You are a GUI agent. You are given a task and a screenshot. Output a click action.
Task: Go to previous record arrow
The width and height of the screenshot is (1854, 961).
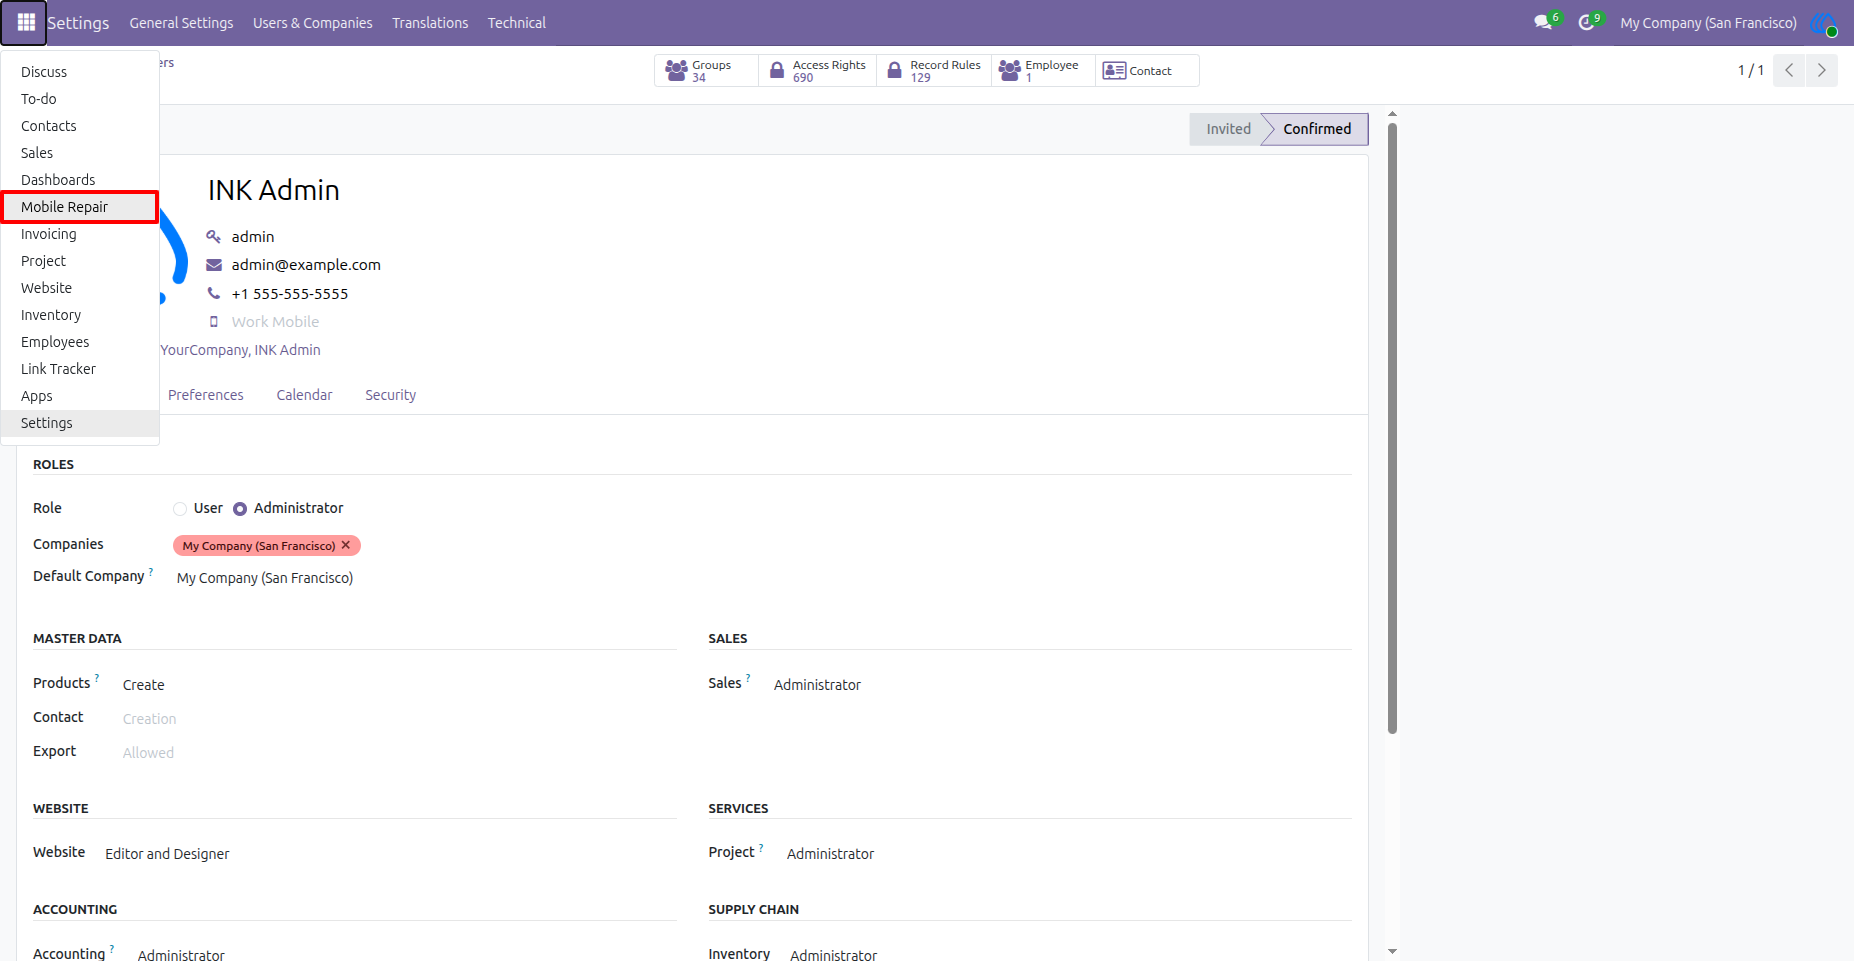[x=1789, y=70]
